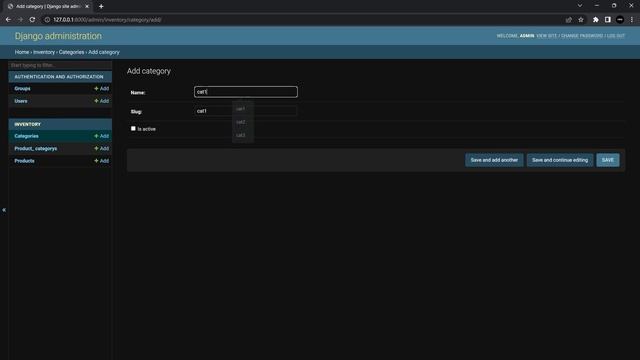The image size is (640, 360).
Task: Click the VIEW SITE link
Action: pos(547,36)
